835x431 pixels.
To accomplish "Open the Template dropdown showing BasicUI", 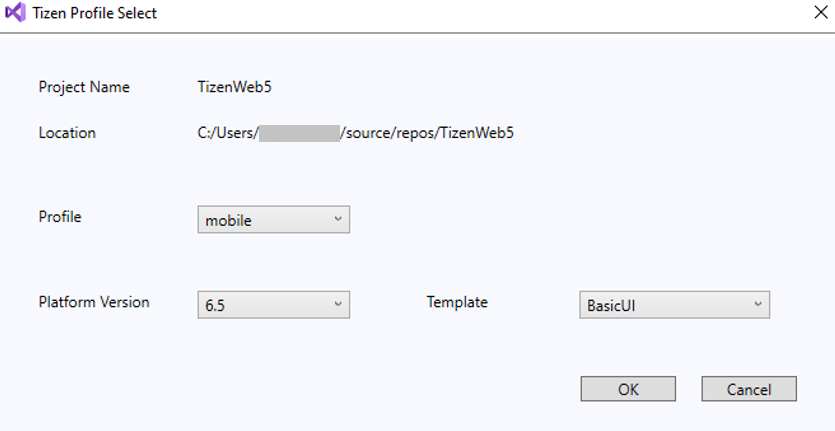I will 673,305.
